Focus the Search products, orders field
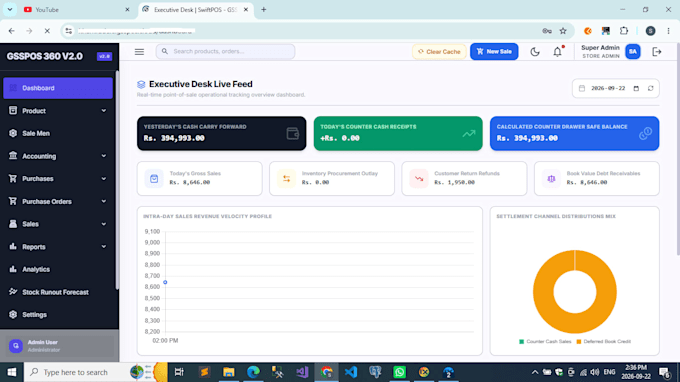Image resolution: width=680 pixels, height=382 pixels. [226, 51]
